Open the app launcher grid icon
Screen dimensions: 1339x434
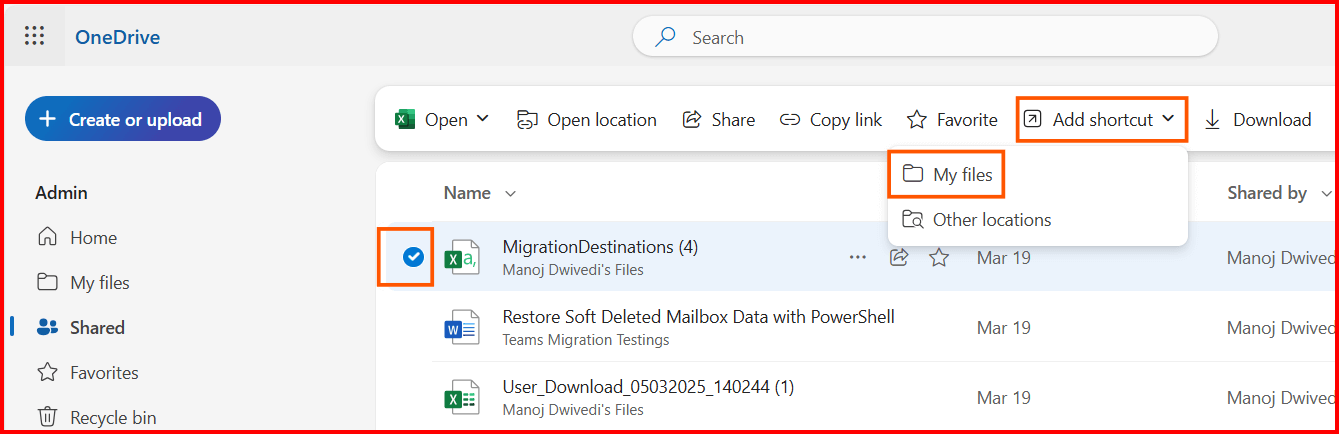click(x=35, y=37)
